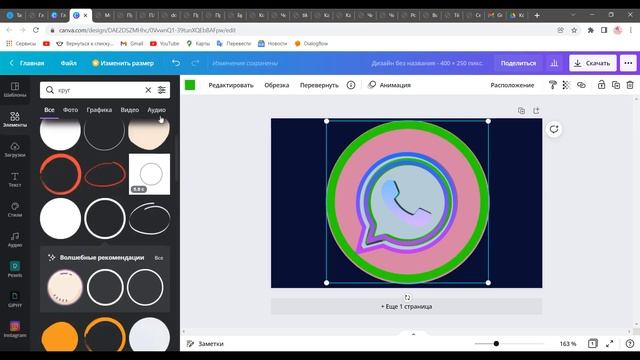
Task: Select the pink circle recommendation thumbnail
Action: coord(65,287)
